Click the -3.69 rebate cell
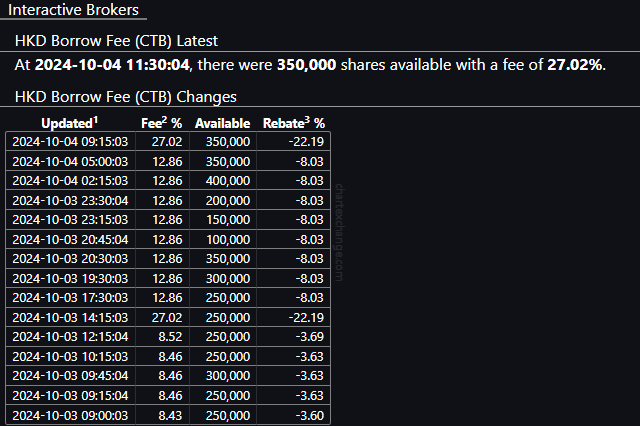 tap(310, 337)
